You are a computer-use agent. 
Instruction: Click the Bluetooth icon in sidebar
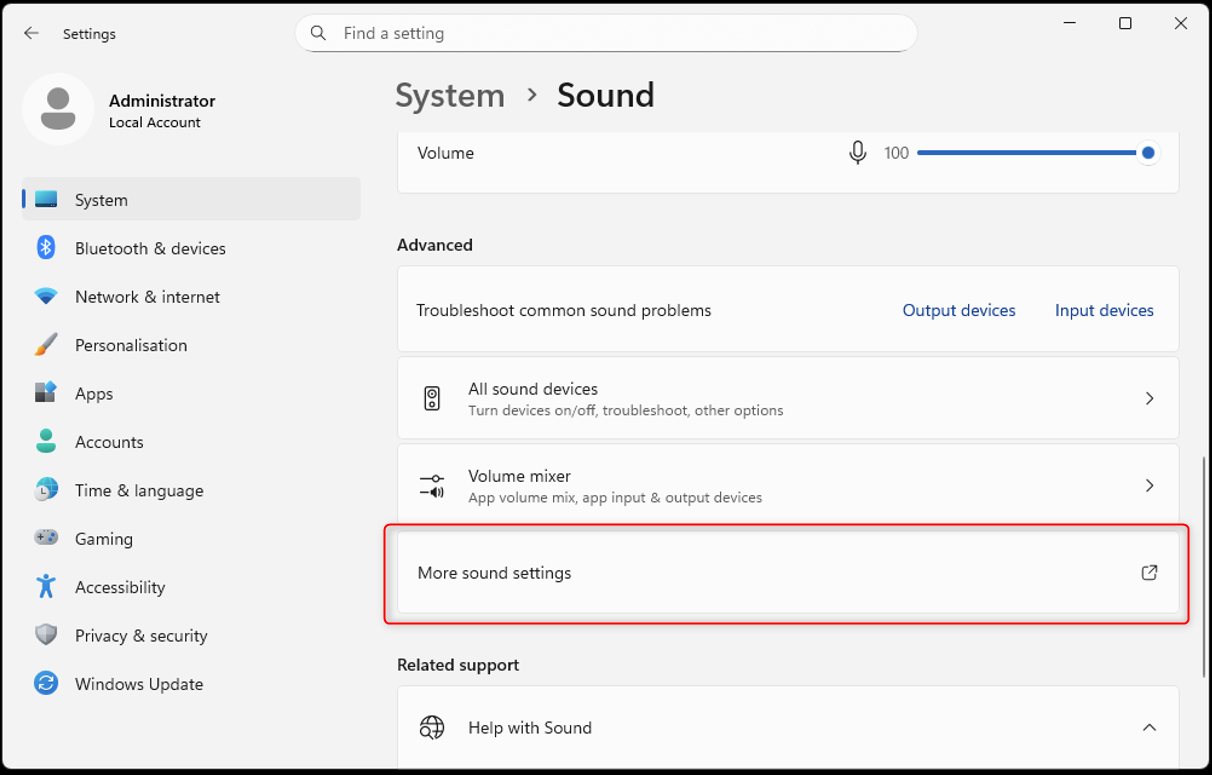(46, 248)
